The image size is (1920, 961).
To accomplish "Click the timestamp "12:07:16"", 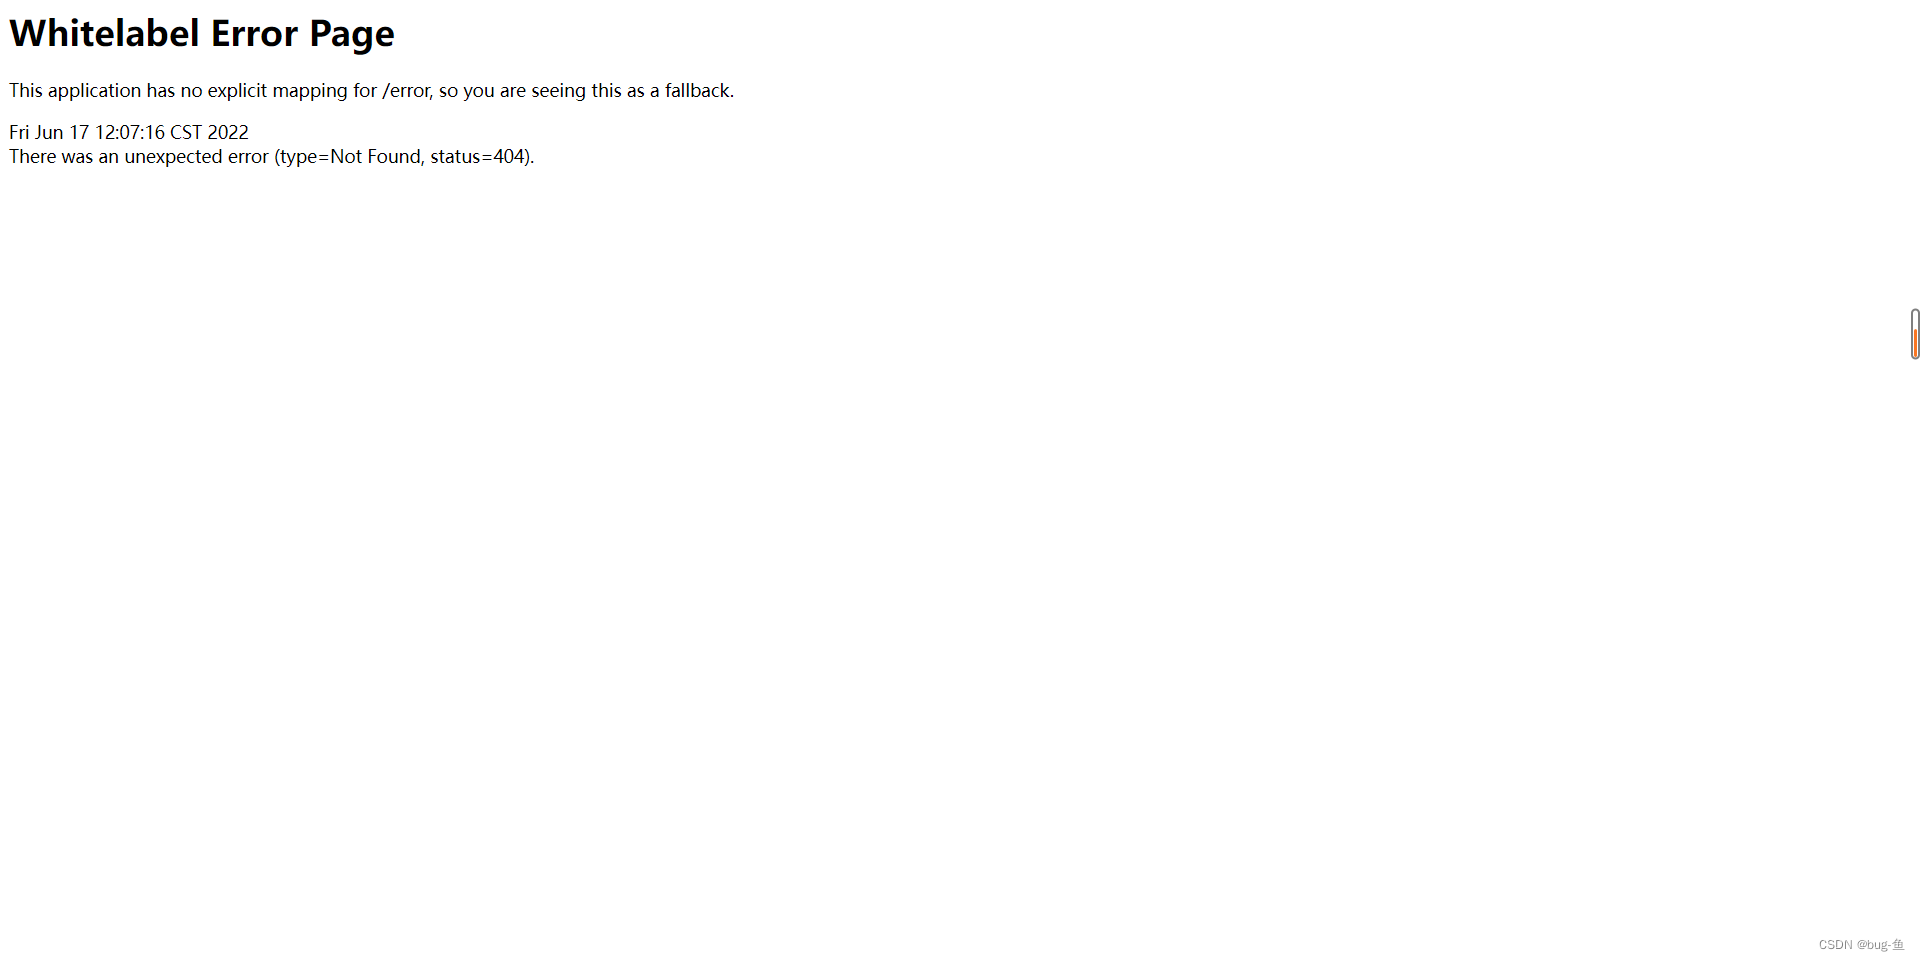I will pos(130,132).
